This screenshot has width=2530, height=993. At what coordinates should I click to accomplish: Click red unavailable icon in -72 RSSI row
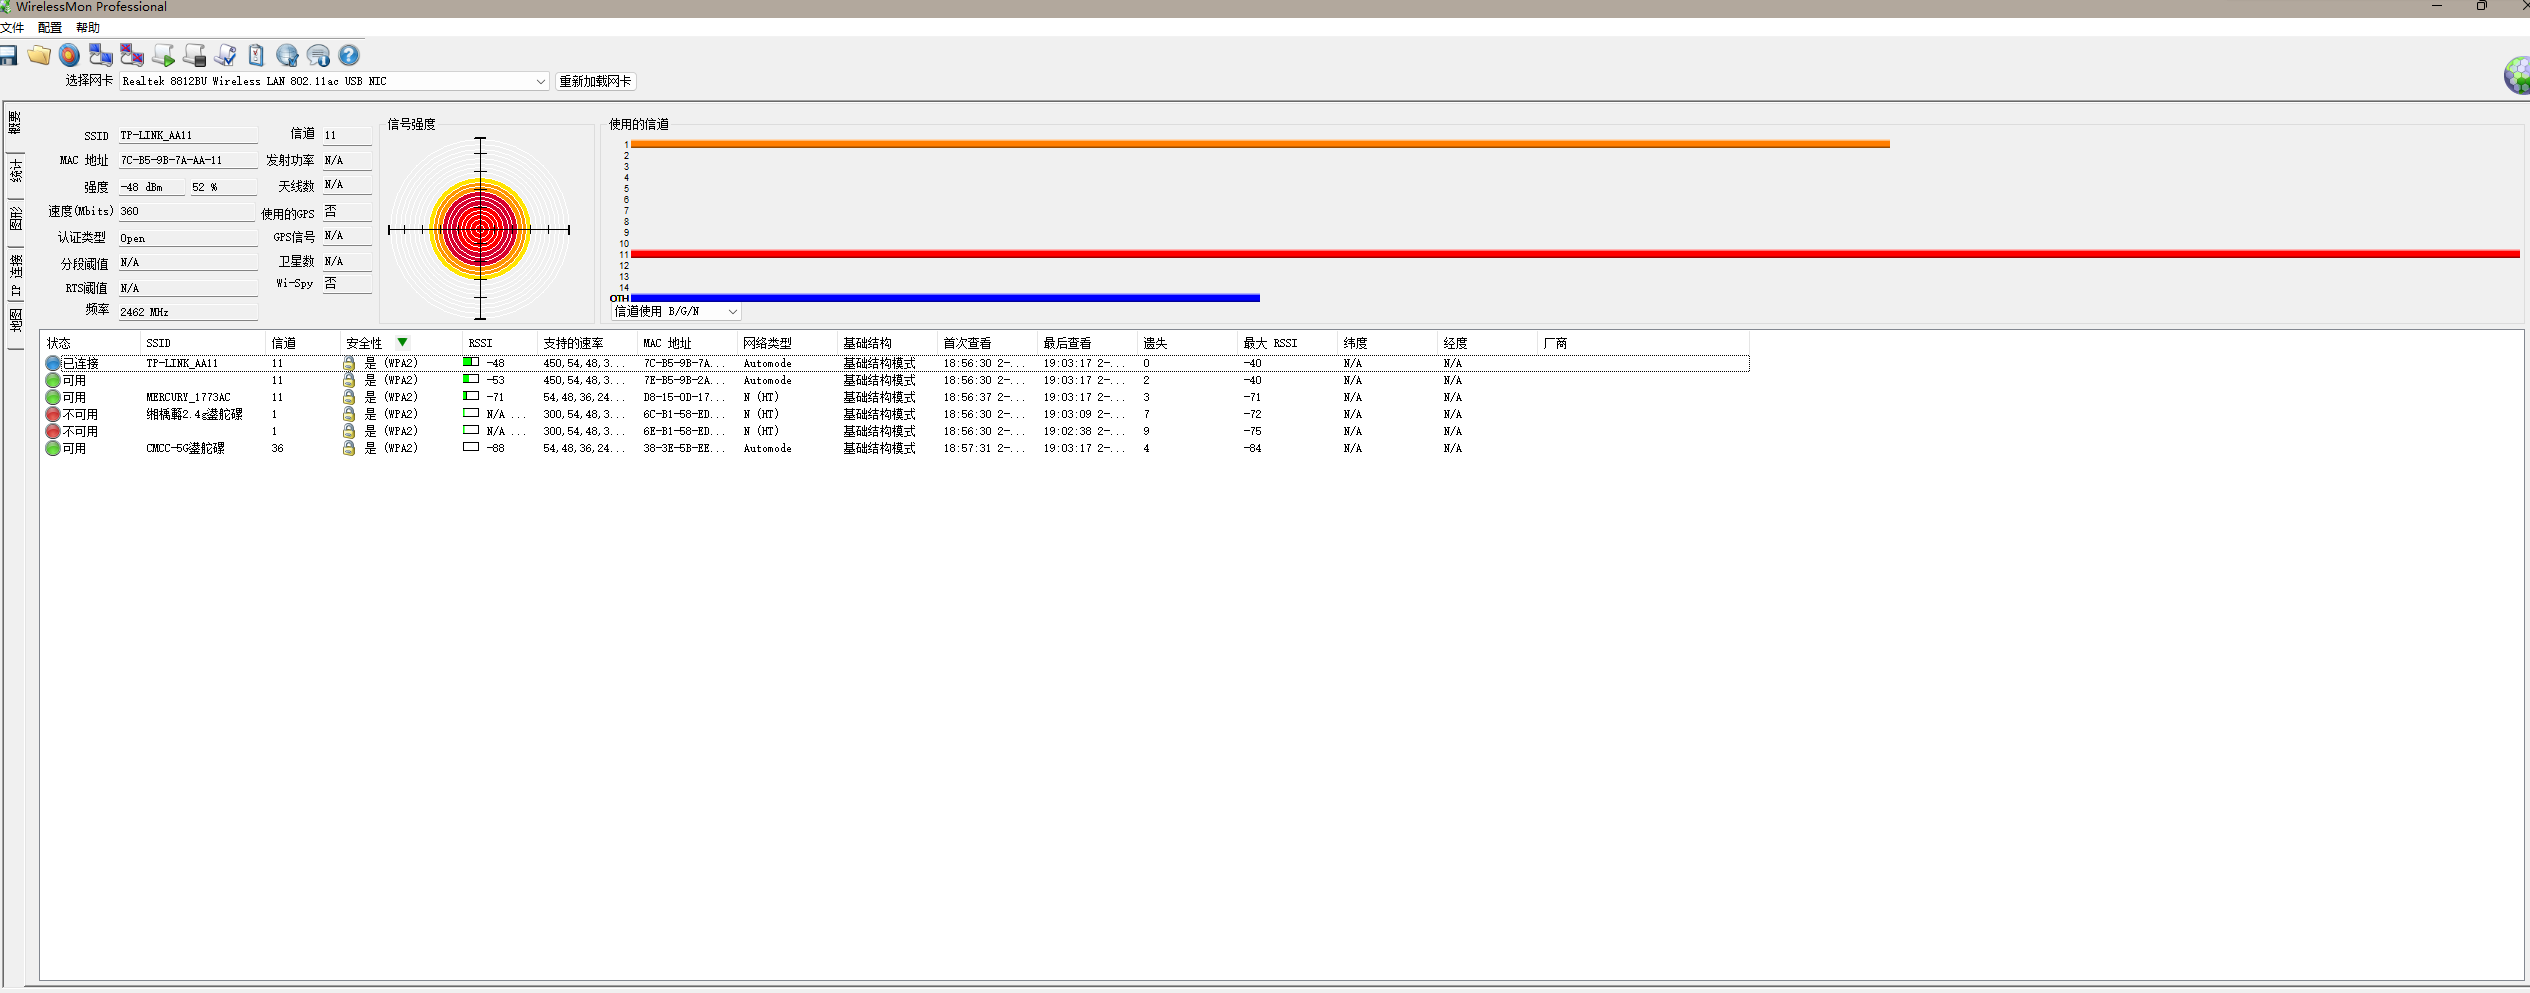(x=53, y=414)
